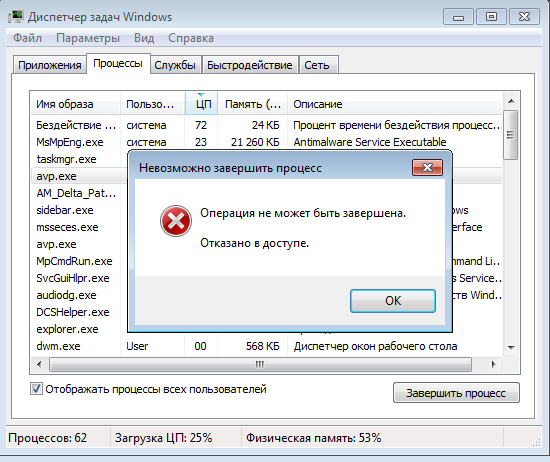Image resolution: width=550 pixels, height=462 pixels.
Task: Switch to the Службы tab
Action: pos(175,65)
